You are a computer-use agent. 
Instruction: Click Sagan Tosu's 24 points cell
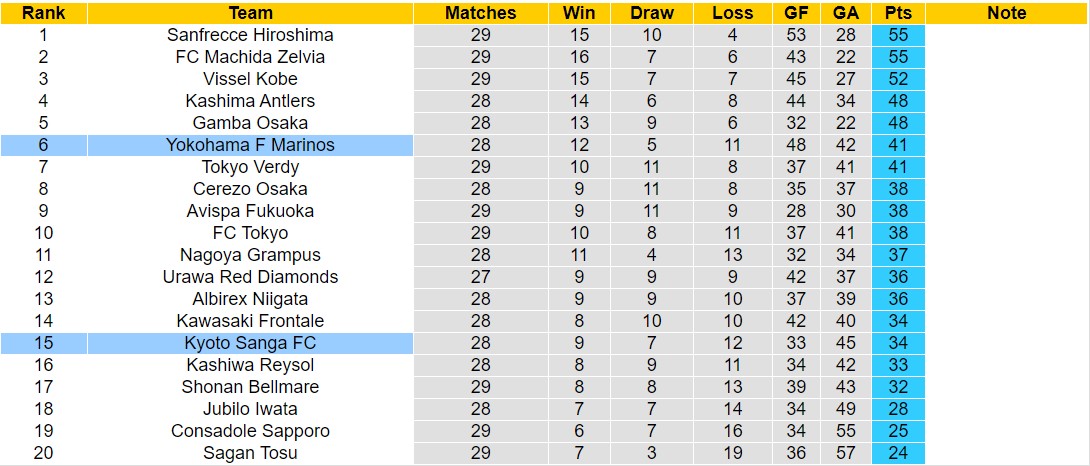point(897,453)
